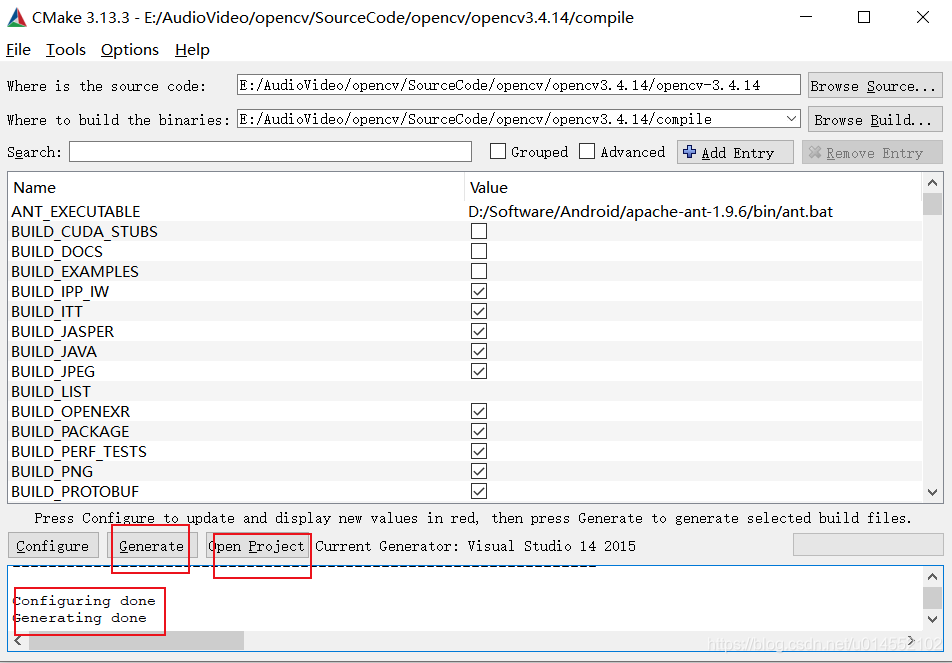Screen dimensions: 952x663
Task: Click the Open Project button
Action: (x=257, y=546)
